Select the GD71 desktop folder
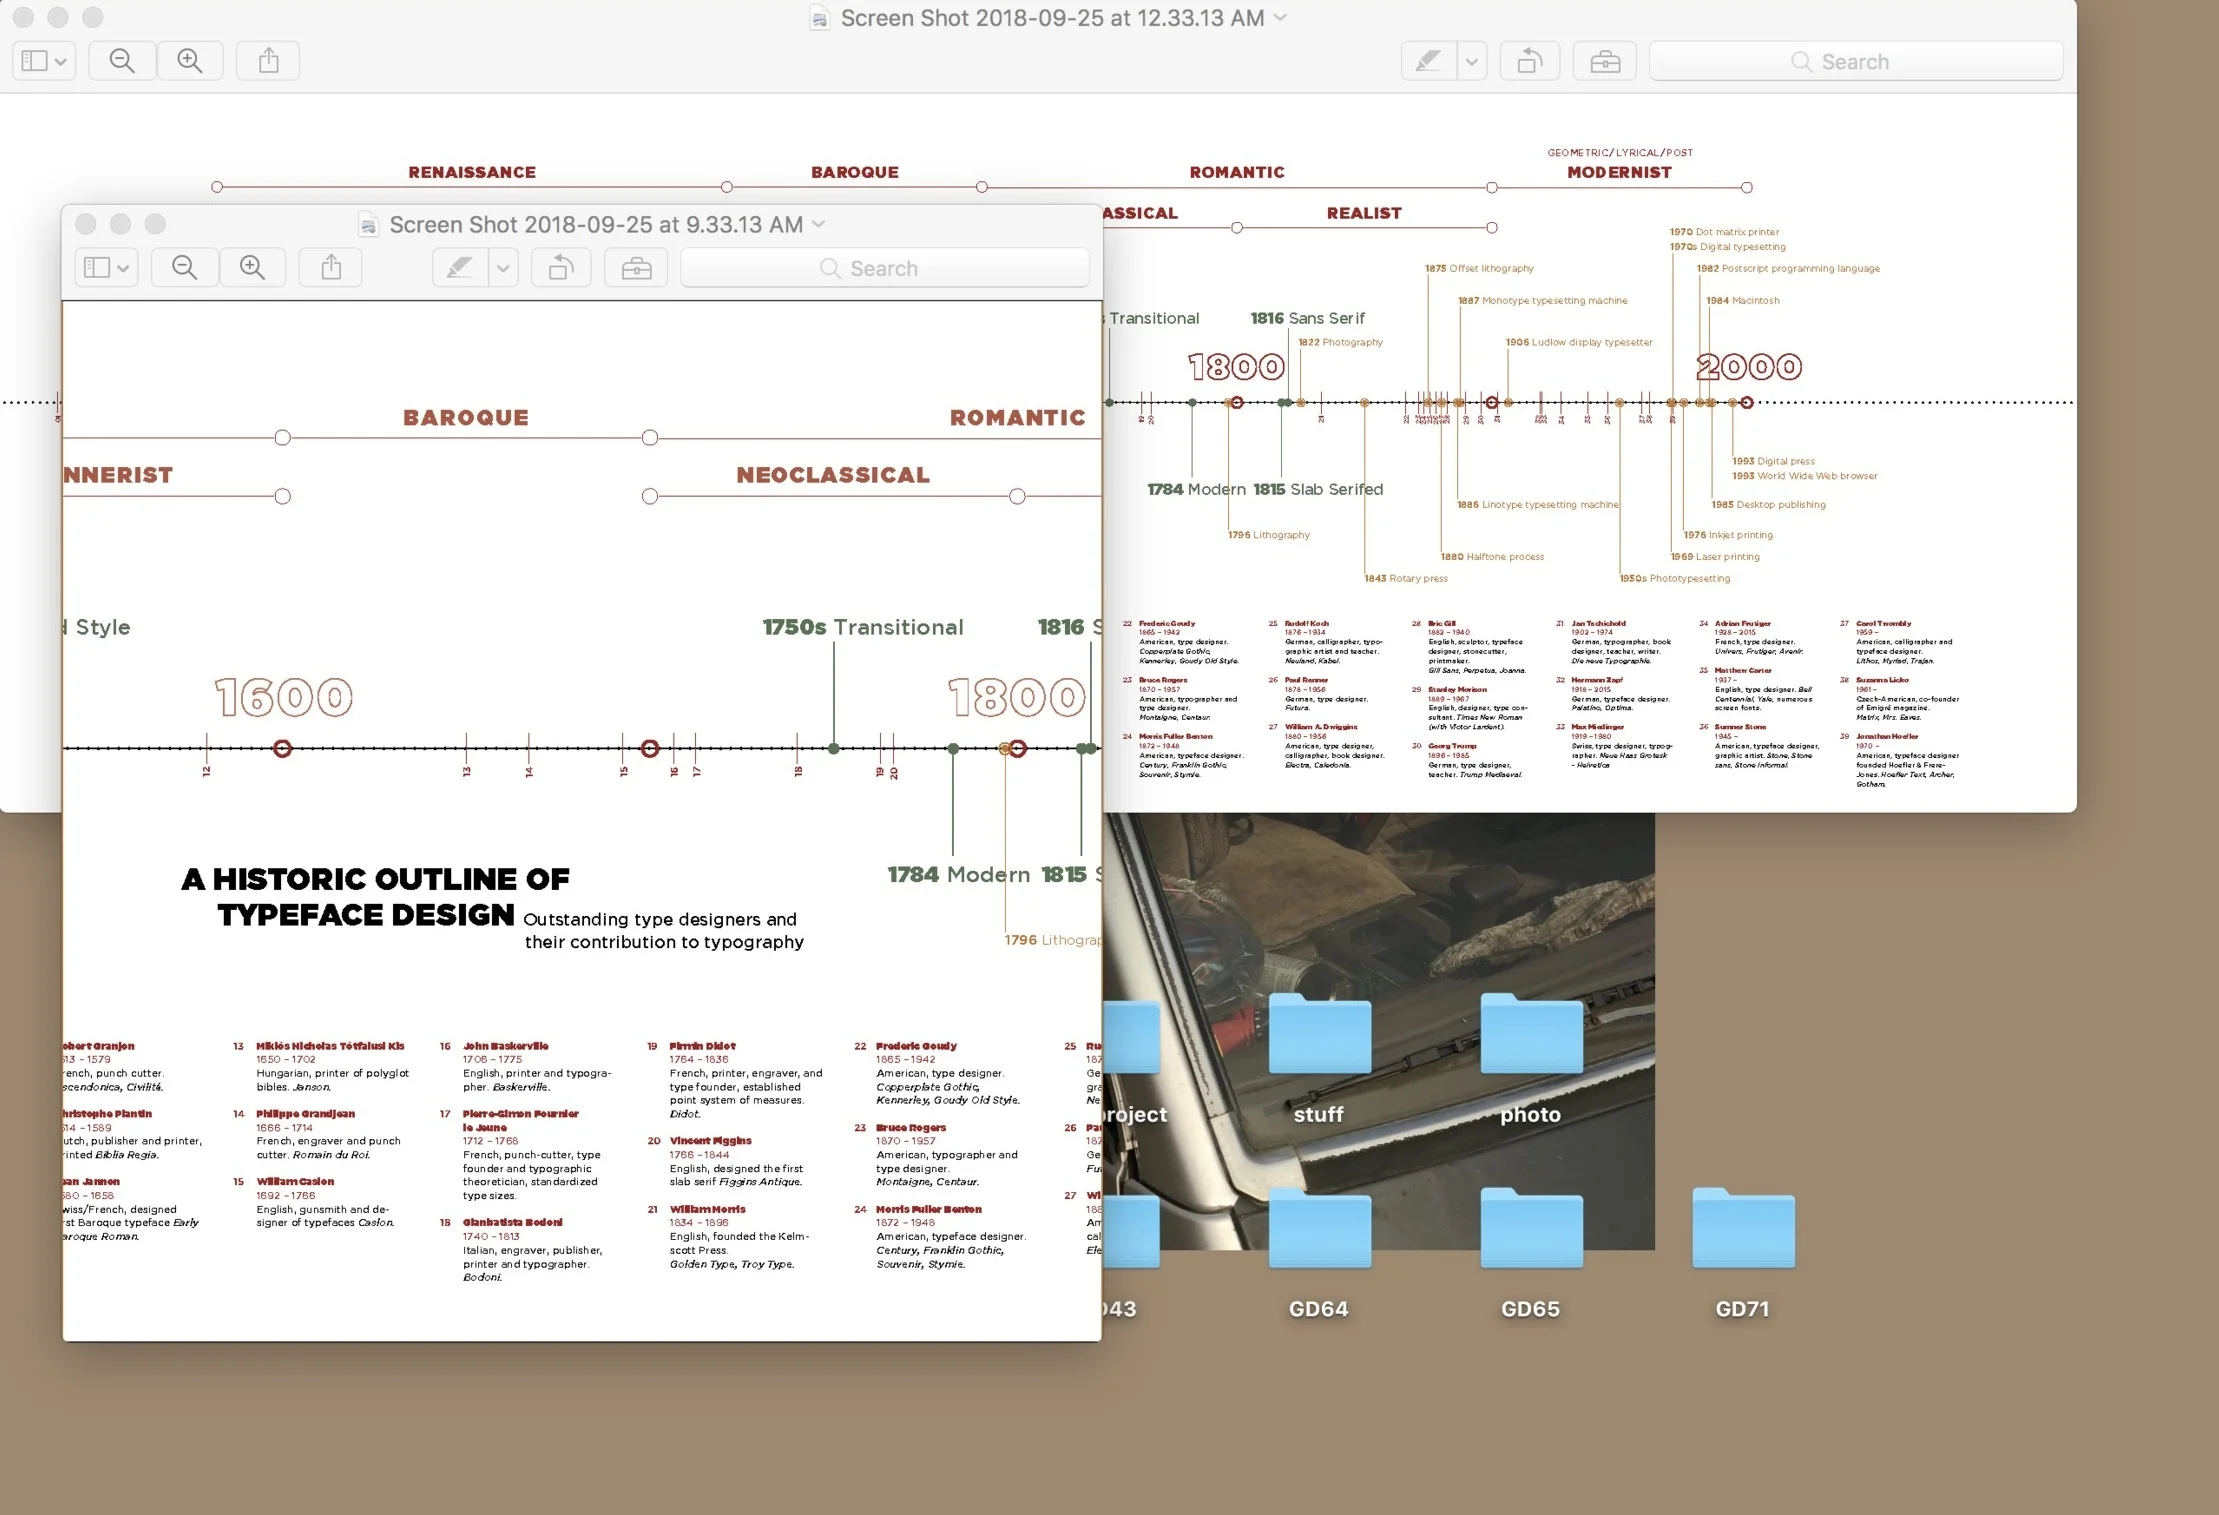This screenshot has width=2219, height=1515. (1742, 1231)
